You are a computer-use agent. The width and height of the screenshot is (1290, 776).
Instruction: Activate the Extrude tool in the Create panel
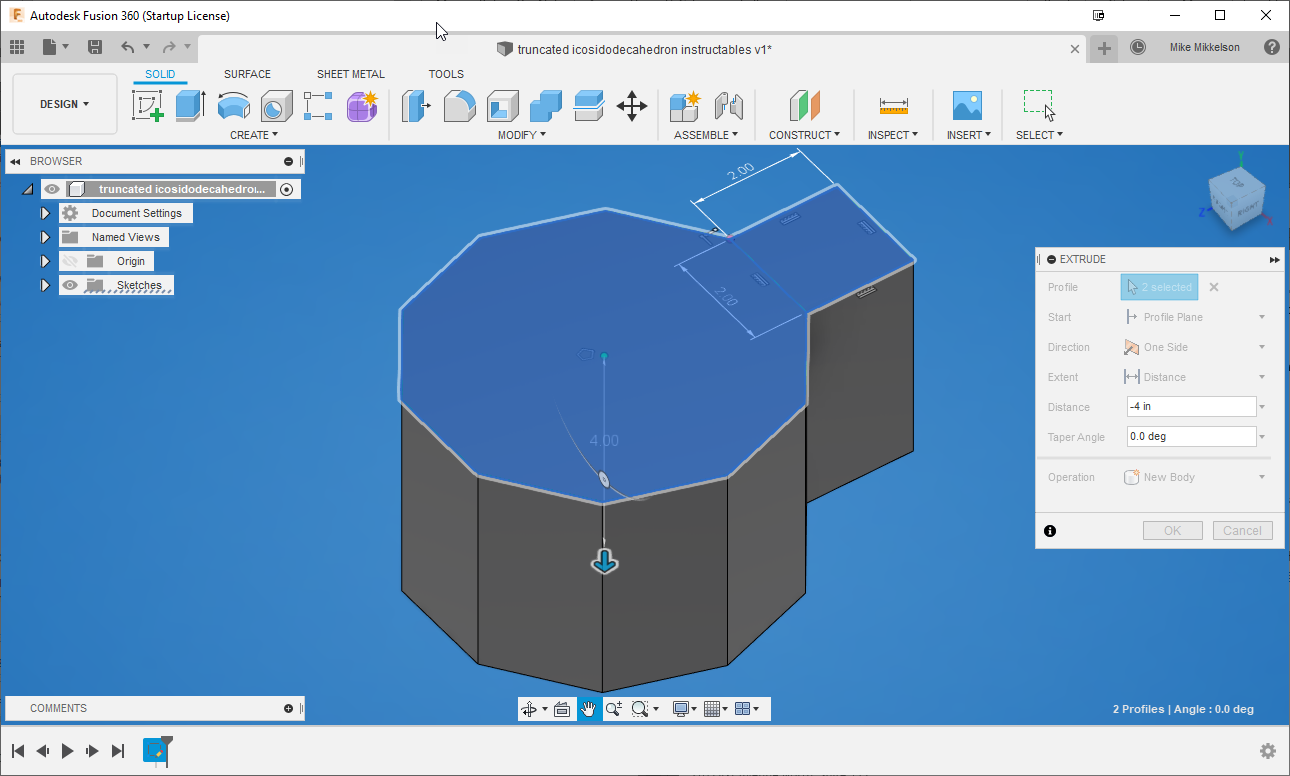[x=190, y=105]
